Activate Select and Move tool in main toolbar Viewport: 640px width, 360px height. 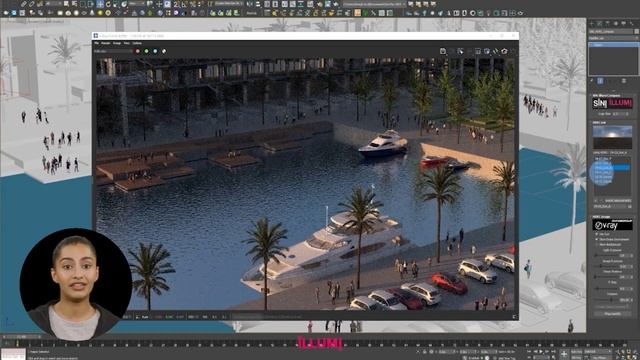point(100,4)
